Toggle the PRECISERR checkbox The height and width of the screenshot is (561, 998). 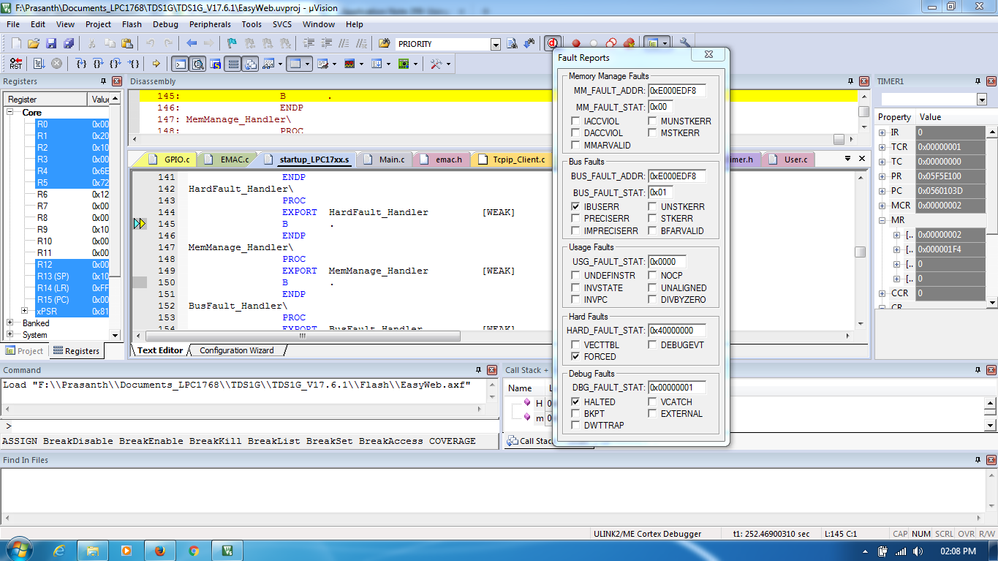(575, 218)
